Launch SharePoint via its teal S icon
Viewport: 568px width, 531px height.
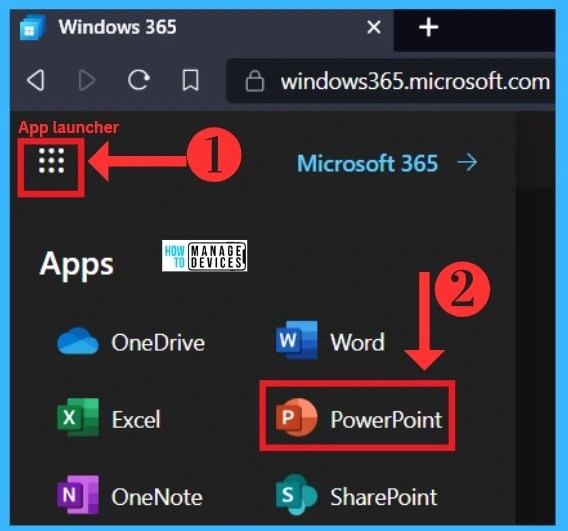297,495
